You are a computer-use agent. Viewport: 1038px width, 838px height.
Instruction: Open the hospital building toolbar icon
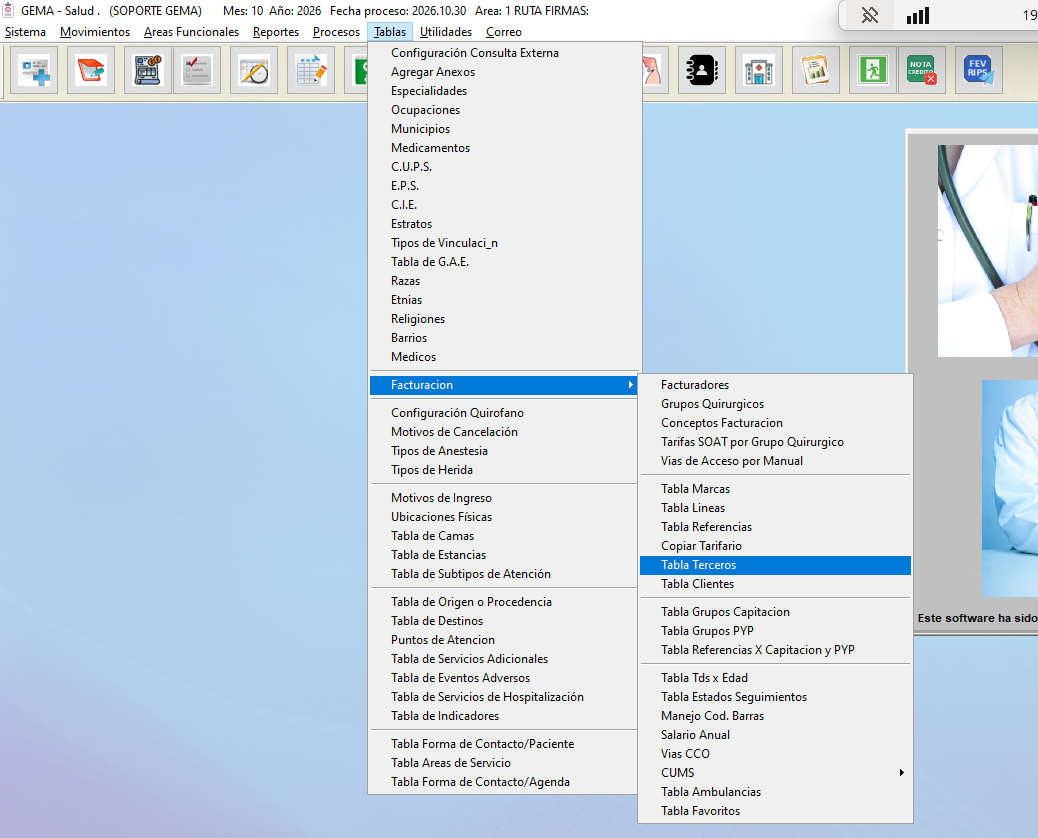tap(759, 70)
